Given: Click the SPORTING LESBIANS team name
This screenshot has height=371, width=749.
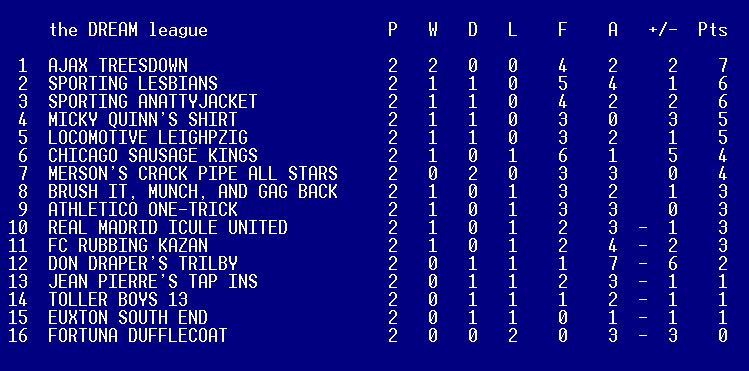Looking at the screenshot, I should tap(133, 84).
